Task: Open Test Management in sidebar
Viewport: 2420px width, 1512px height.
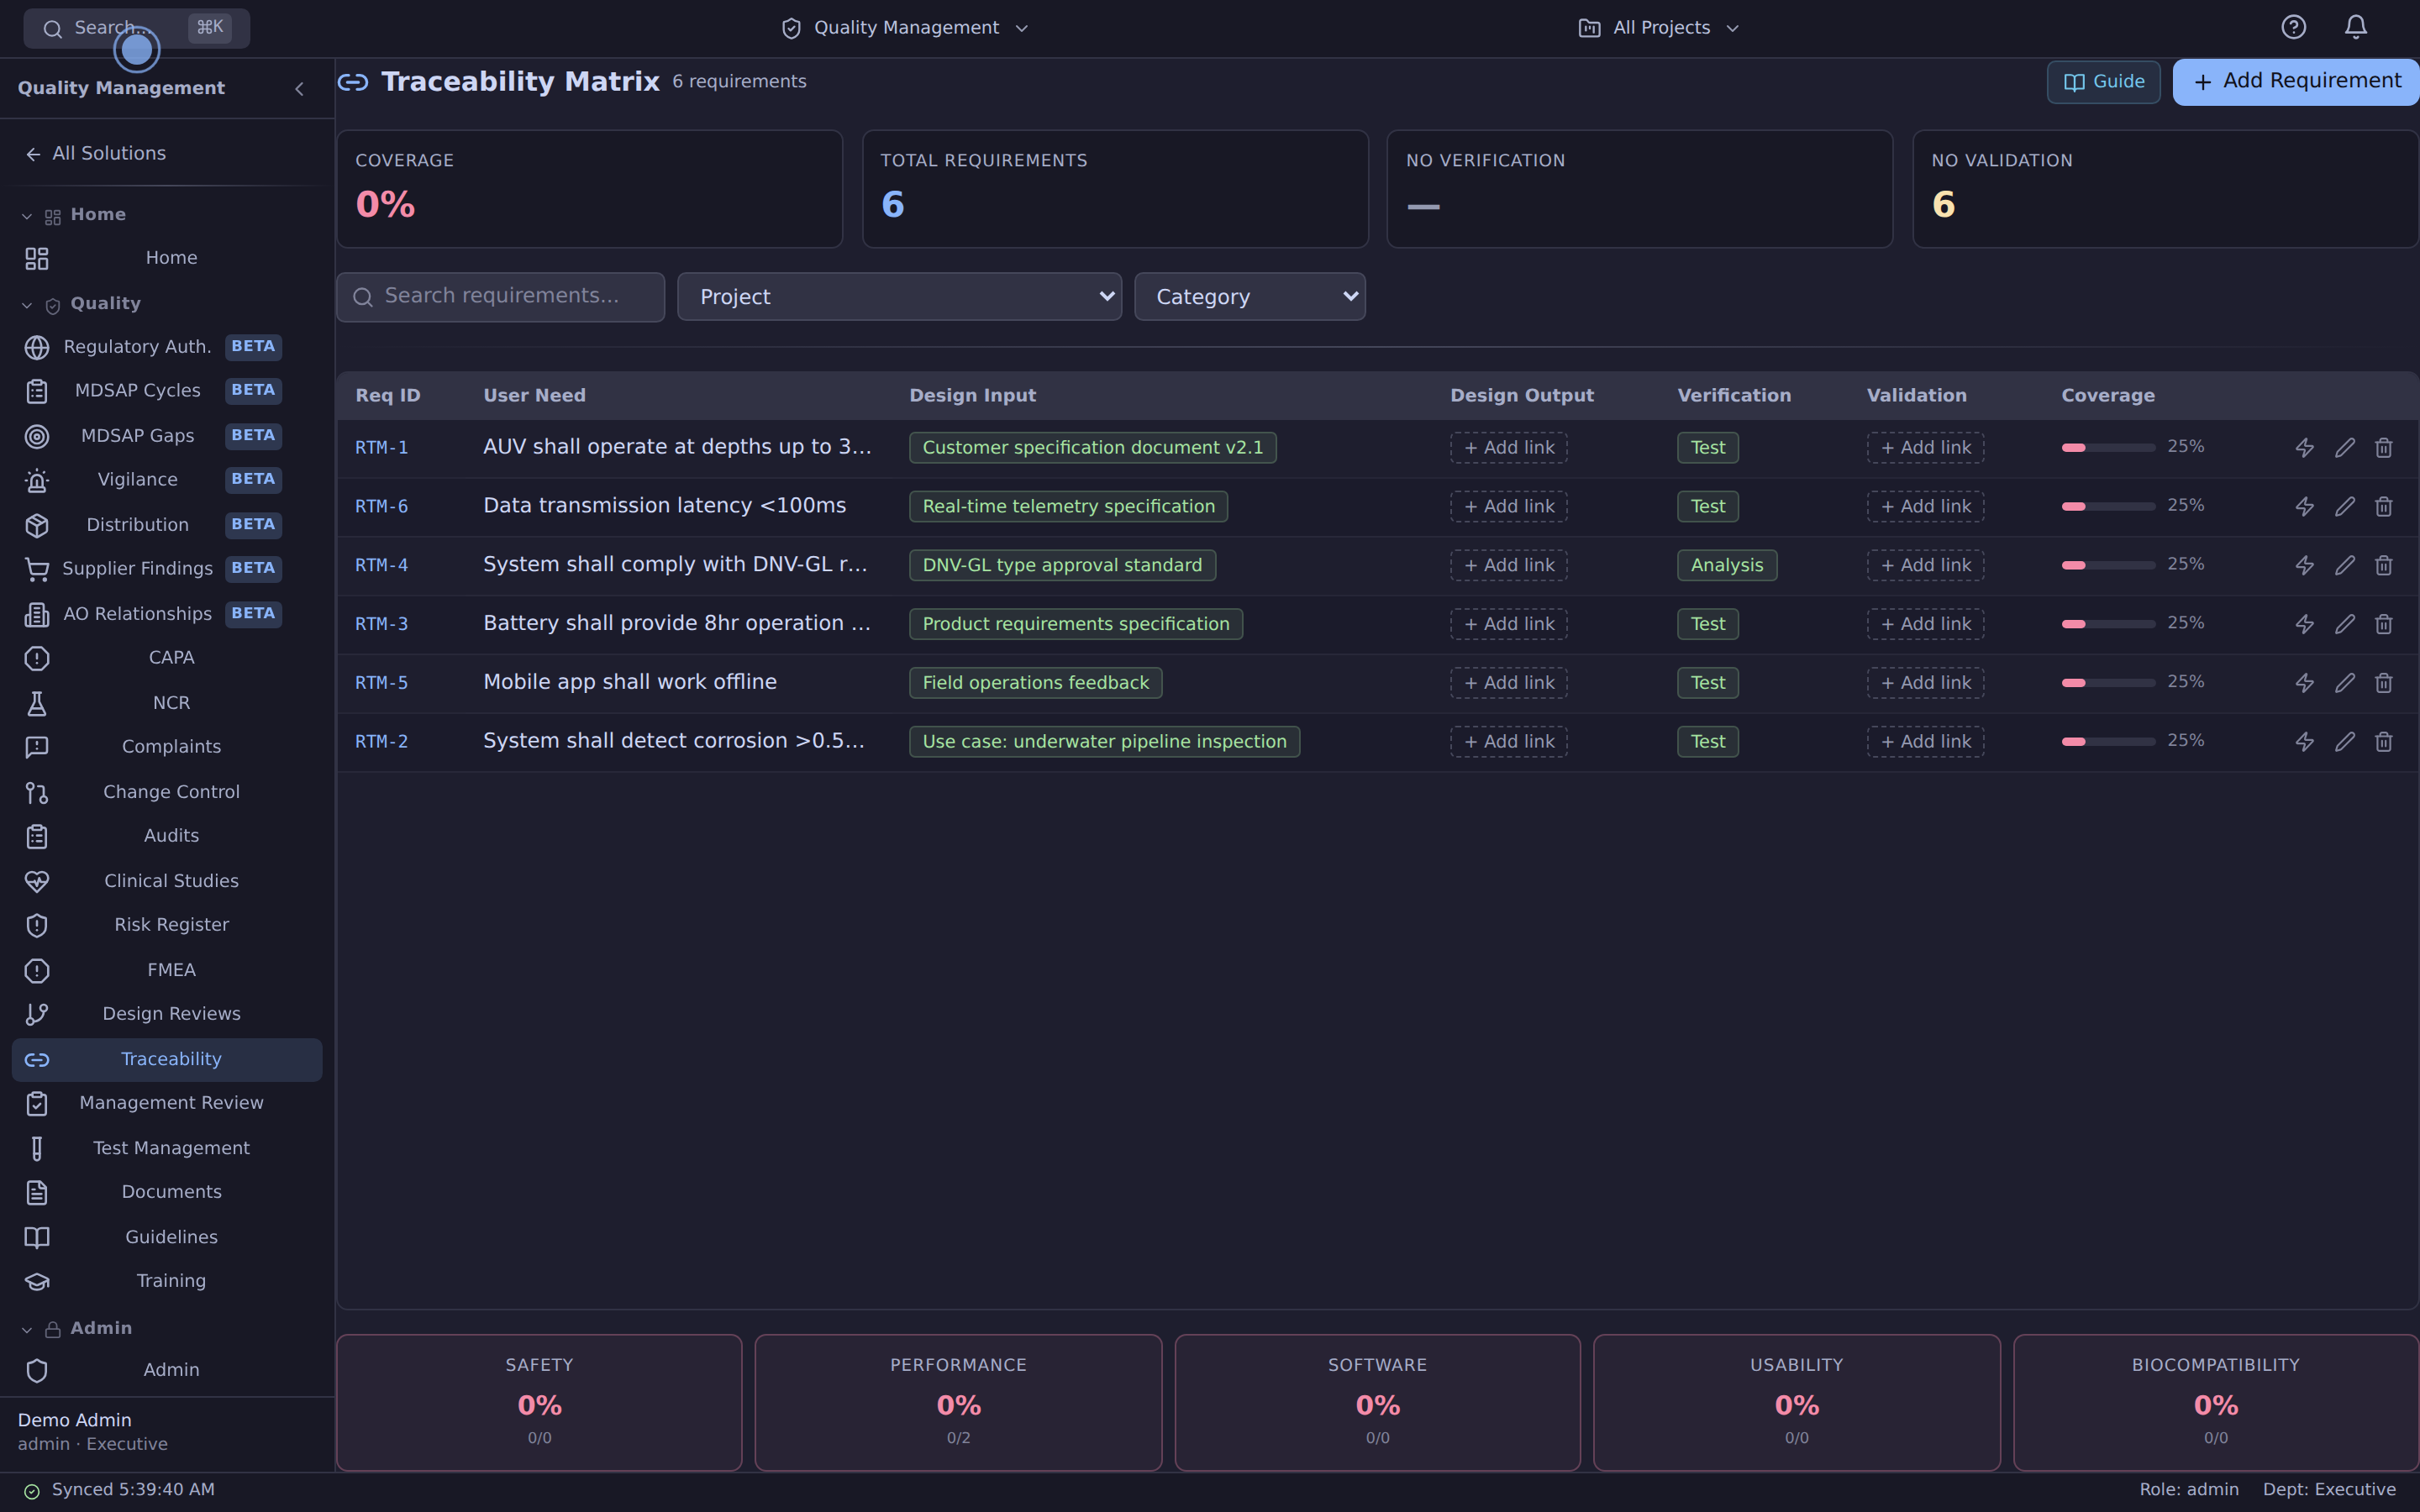Action: click(167, 1148)
